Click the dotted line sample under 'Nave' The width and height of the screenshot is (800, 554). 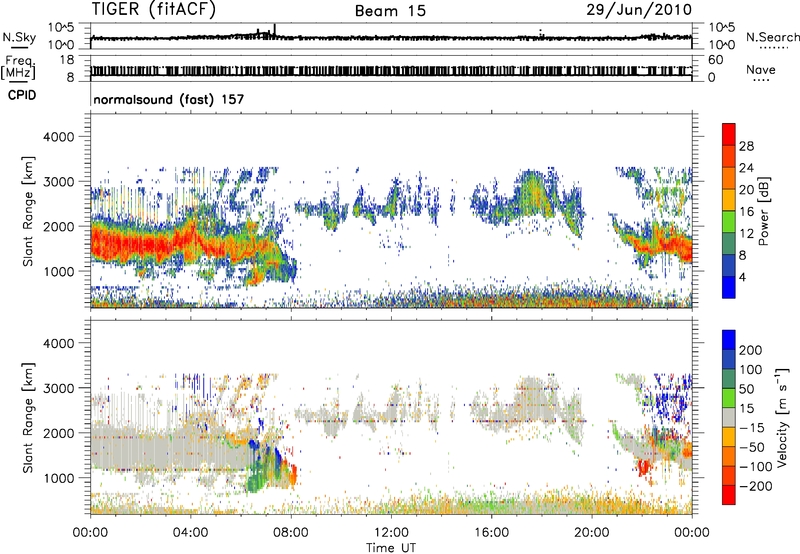761,80
